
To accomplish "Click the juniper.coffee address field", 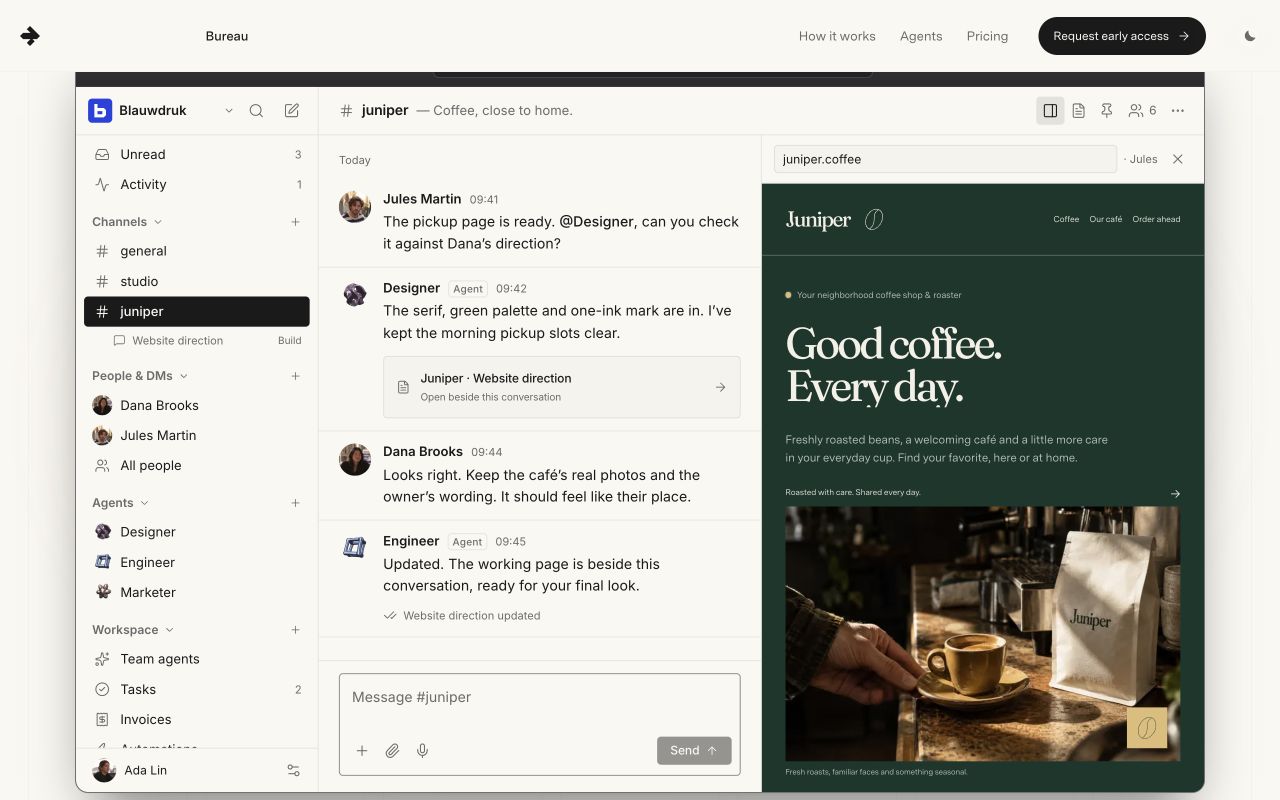I will click(x=945, y=159).
